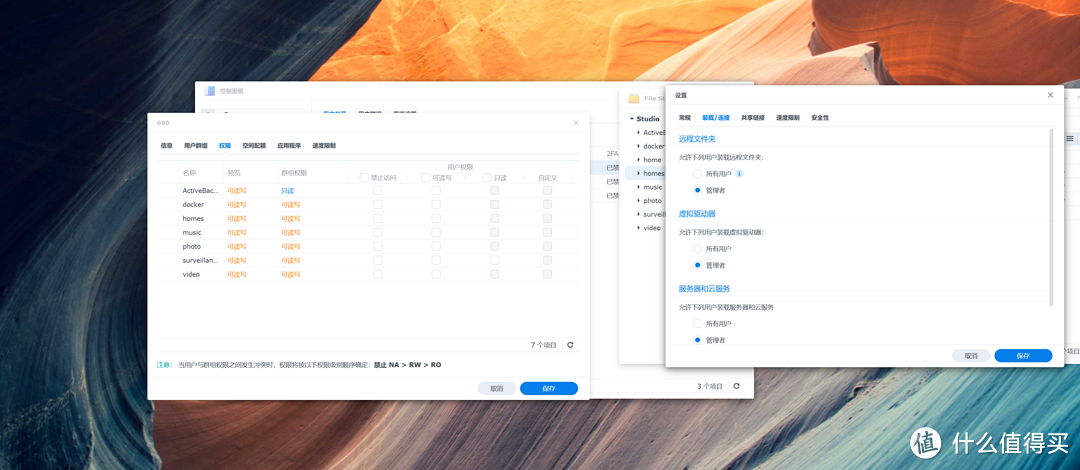The image size is (1080, 470).
Task: Collapse the Studio tree node
Action: pos(631,119)
